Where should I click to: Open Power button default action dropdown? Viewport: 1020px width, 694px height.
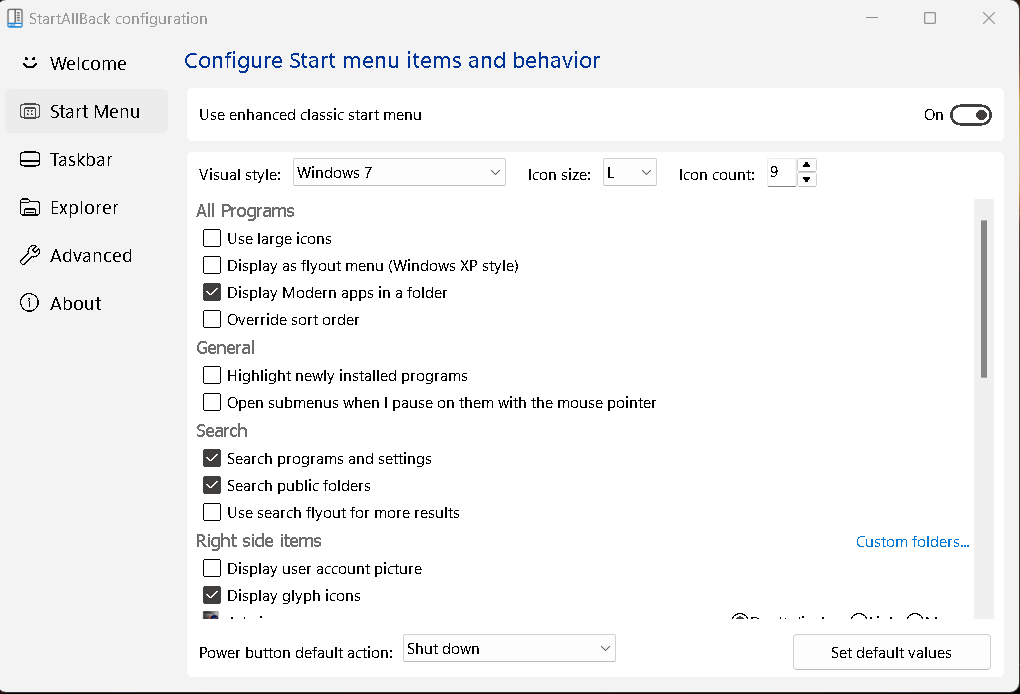click(x=509, y=648)
